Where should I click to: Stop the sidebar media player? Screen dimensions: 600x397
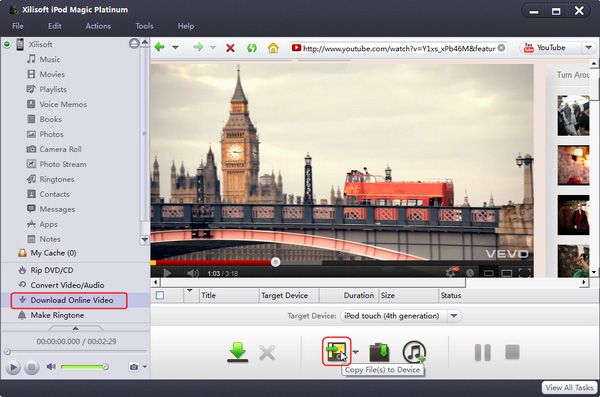click(32, 367)
